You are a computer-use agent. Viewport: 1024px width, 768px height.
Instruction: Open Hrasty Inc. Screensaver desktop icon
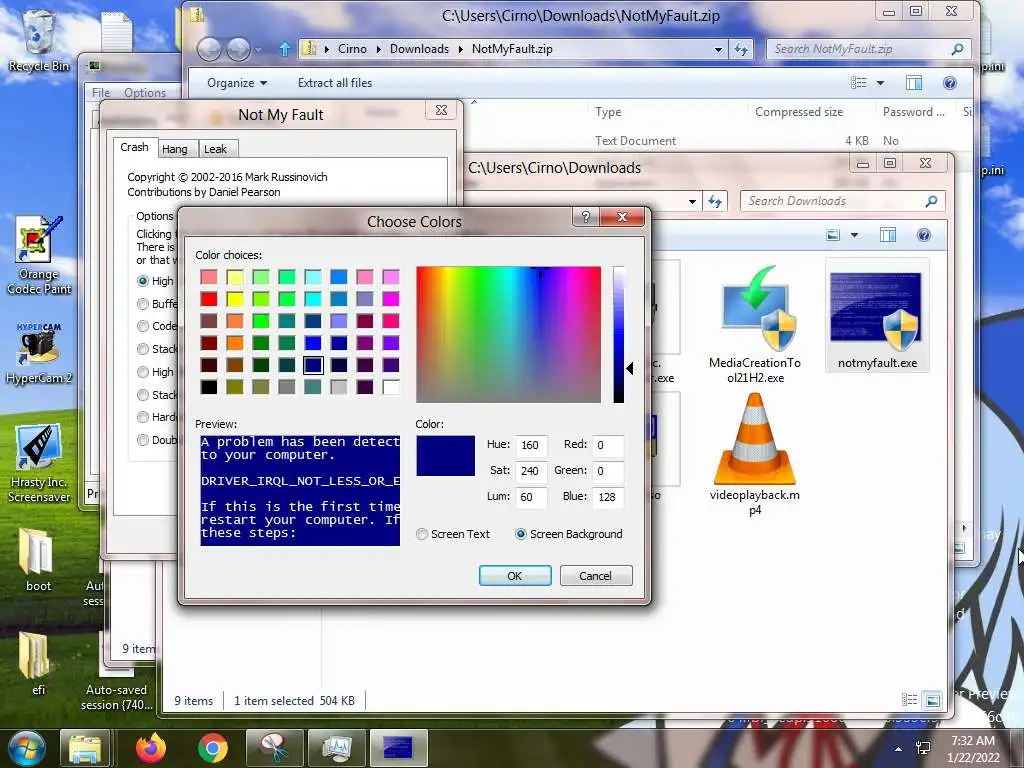pos(39,464)
